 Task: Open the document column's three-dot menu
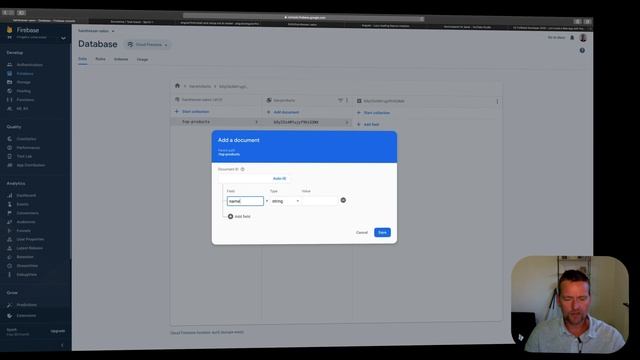click(497, 101)
